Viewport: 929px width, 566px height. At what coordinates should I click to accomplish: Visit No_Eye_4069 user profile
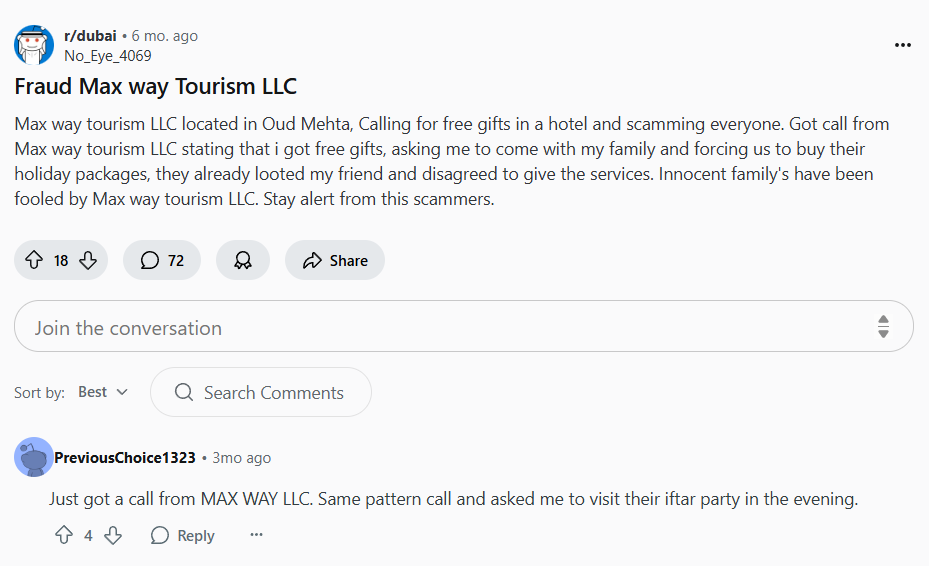pyautogui.click(x=108, y=56)
